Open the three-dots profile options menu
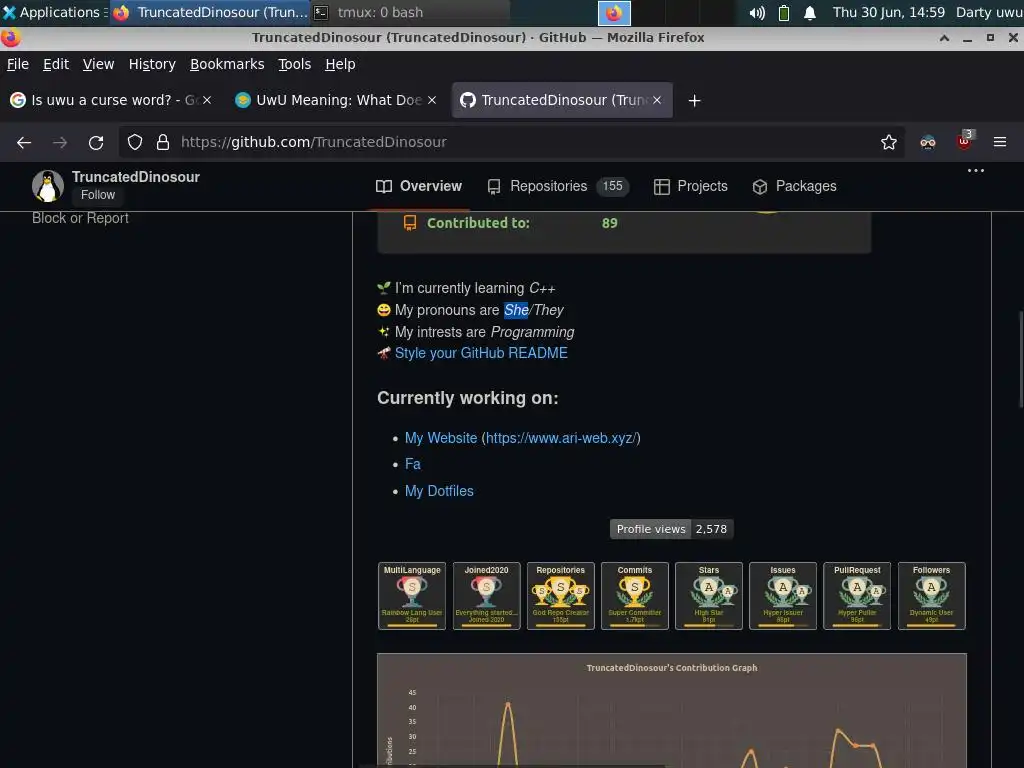This screenshot has width=1024, height=768. point(976,171)
